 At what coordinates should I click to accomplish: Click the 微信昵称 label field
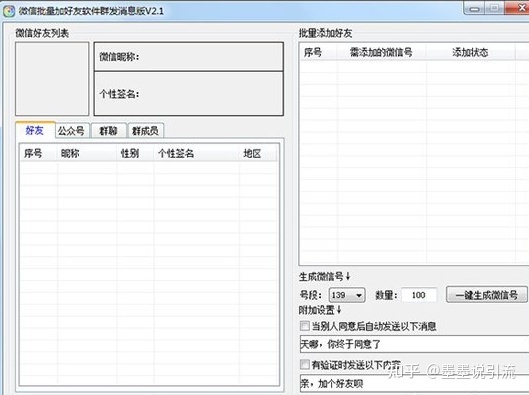tap(188, 57)
